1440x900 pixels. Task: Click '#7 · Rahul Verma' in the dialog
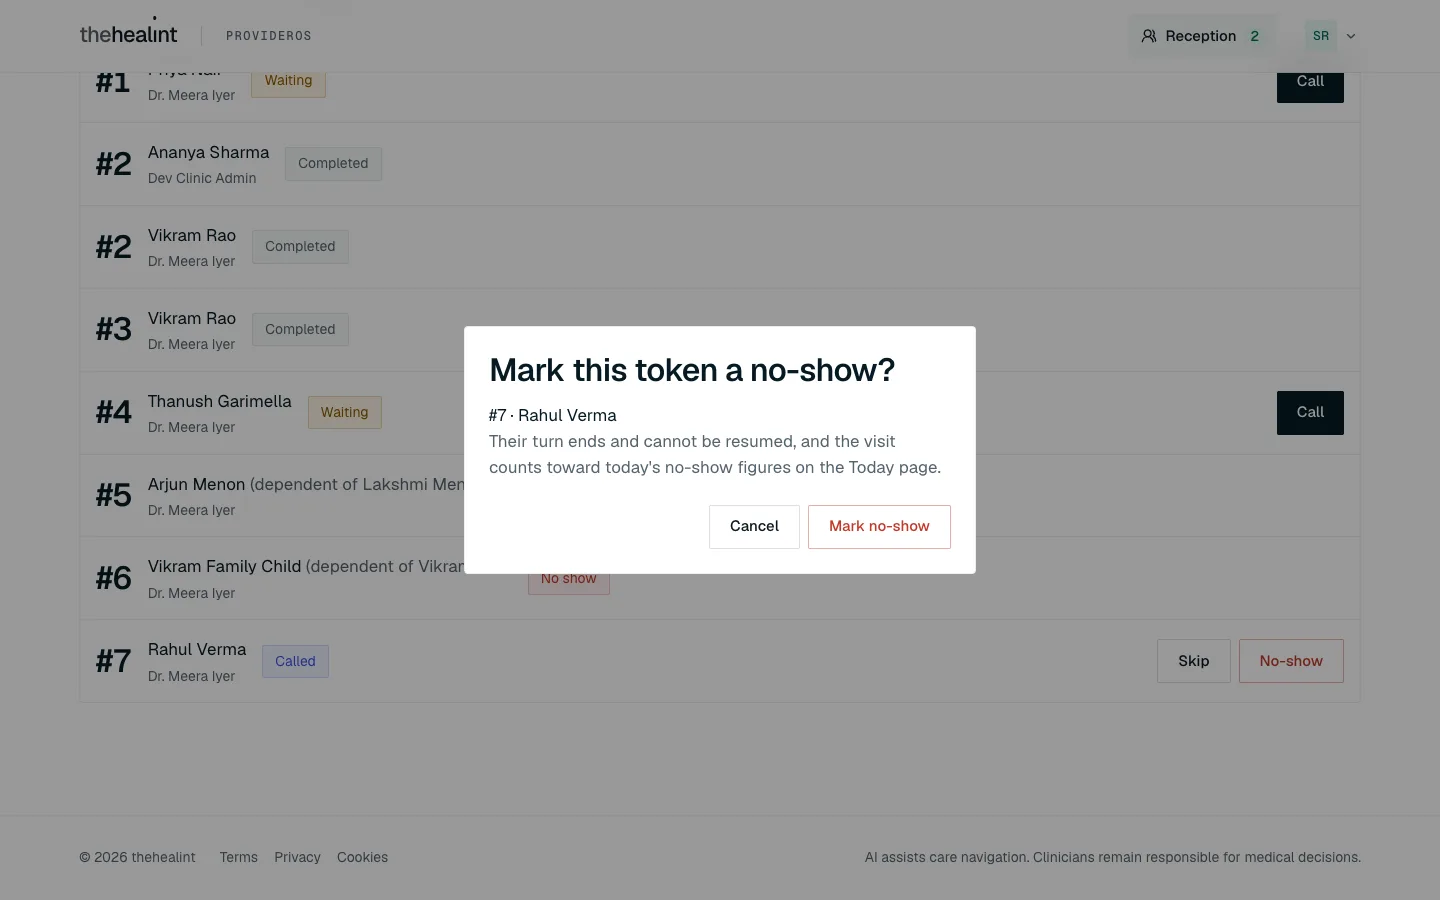(x=553, y=415)
